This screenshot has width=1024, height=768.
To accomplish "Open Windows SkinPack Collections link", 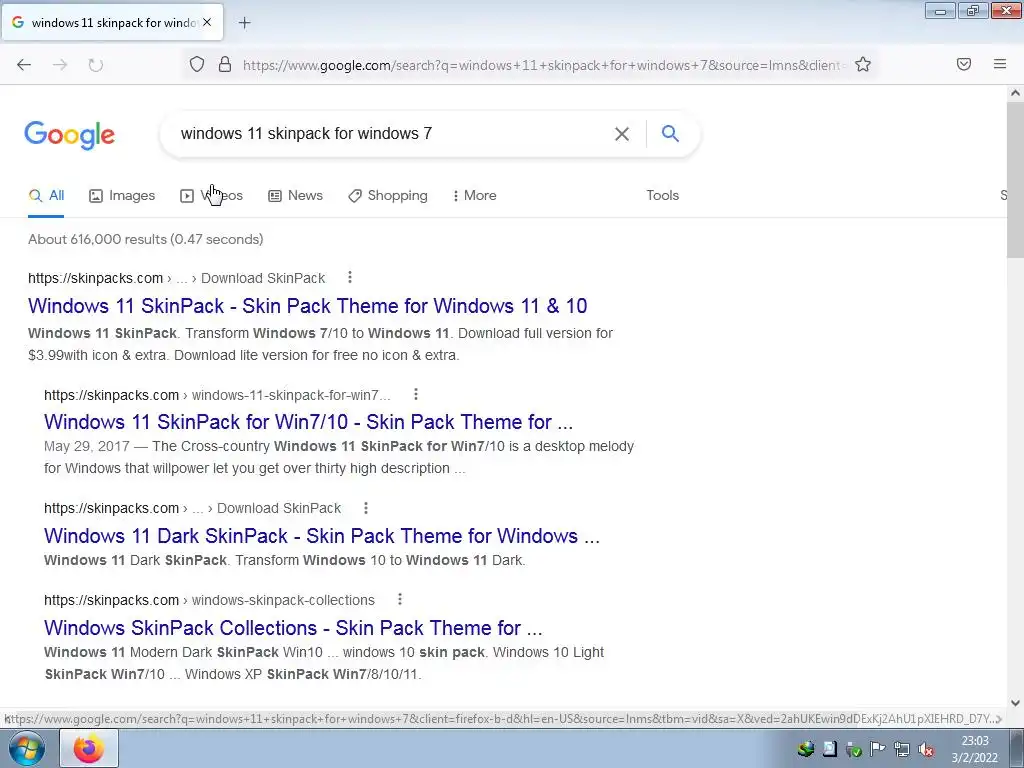I will (x=293, y=628).
